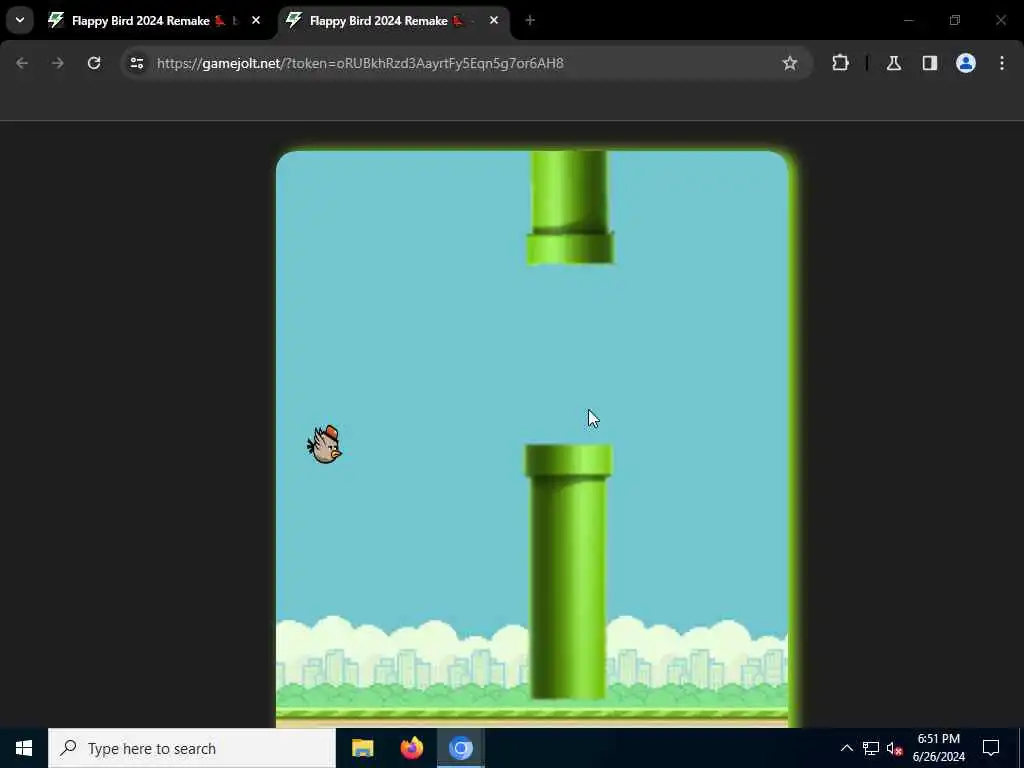View site information for gamejolt.net

[136, 63]
